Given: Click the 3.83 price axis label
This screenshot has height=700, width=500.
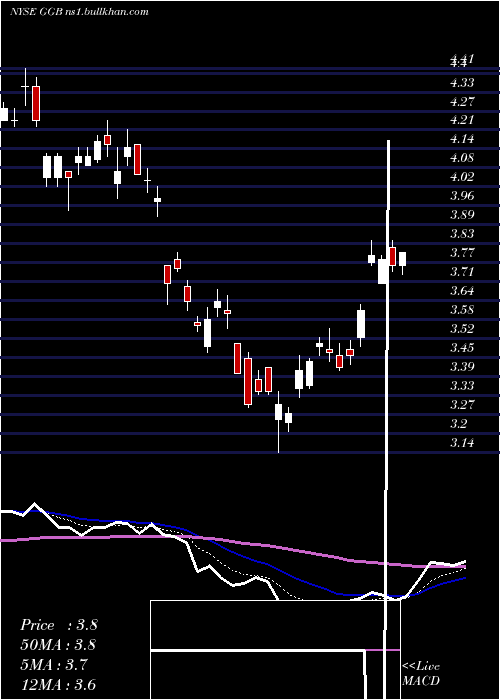Looking at the screenshot, I should [x=462, y=234].
